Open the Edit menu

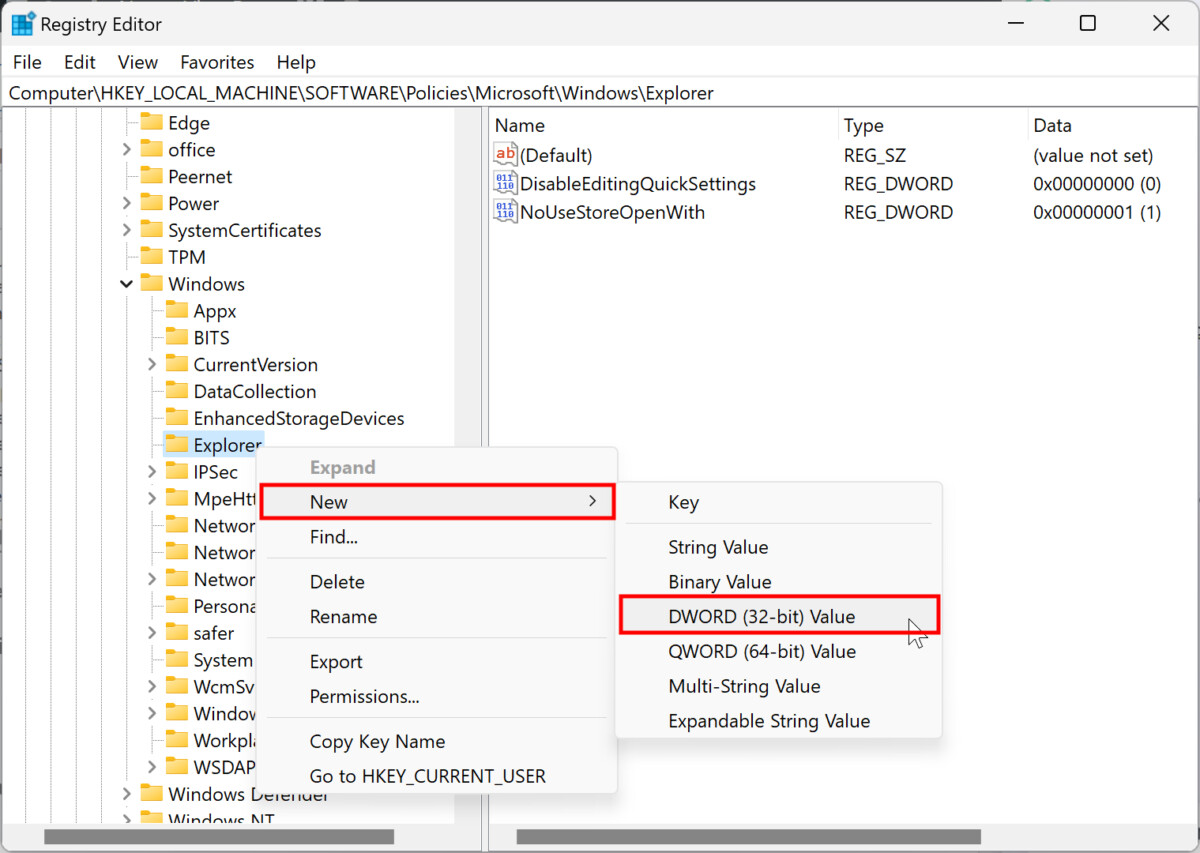coord(80,62)
